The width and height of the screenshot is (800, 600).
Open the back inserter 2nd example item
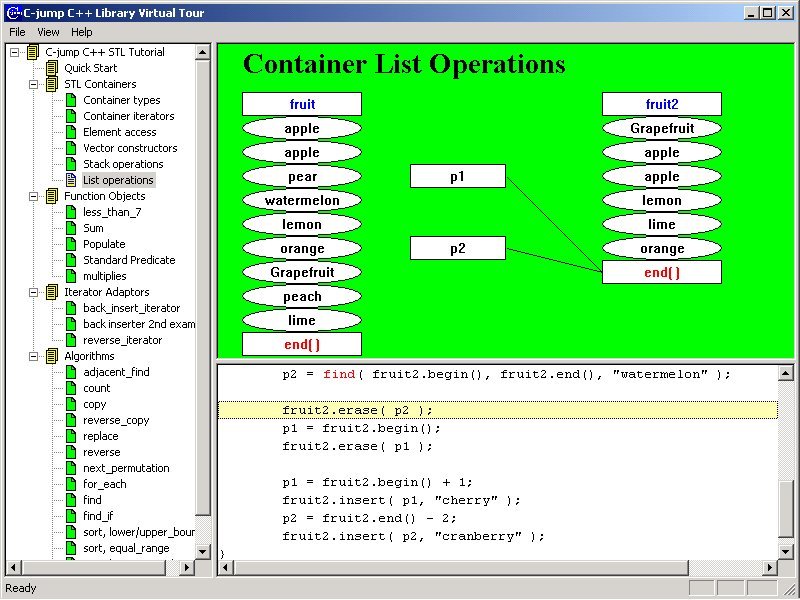(x=139, y=324)
